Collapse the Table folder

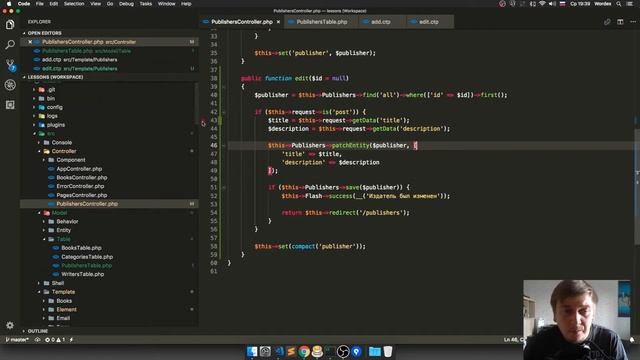pos(44,239)
